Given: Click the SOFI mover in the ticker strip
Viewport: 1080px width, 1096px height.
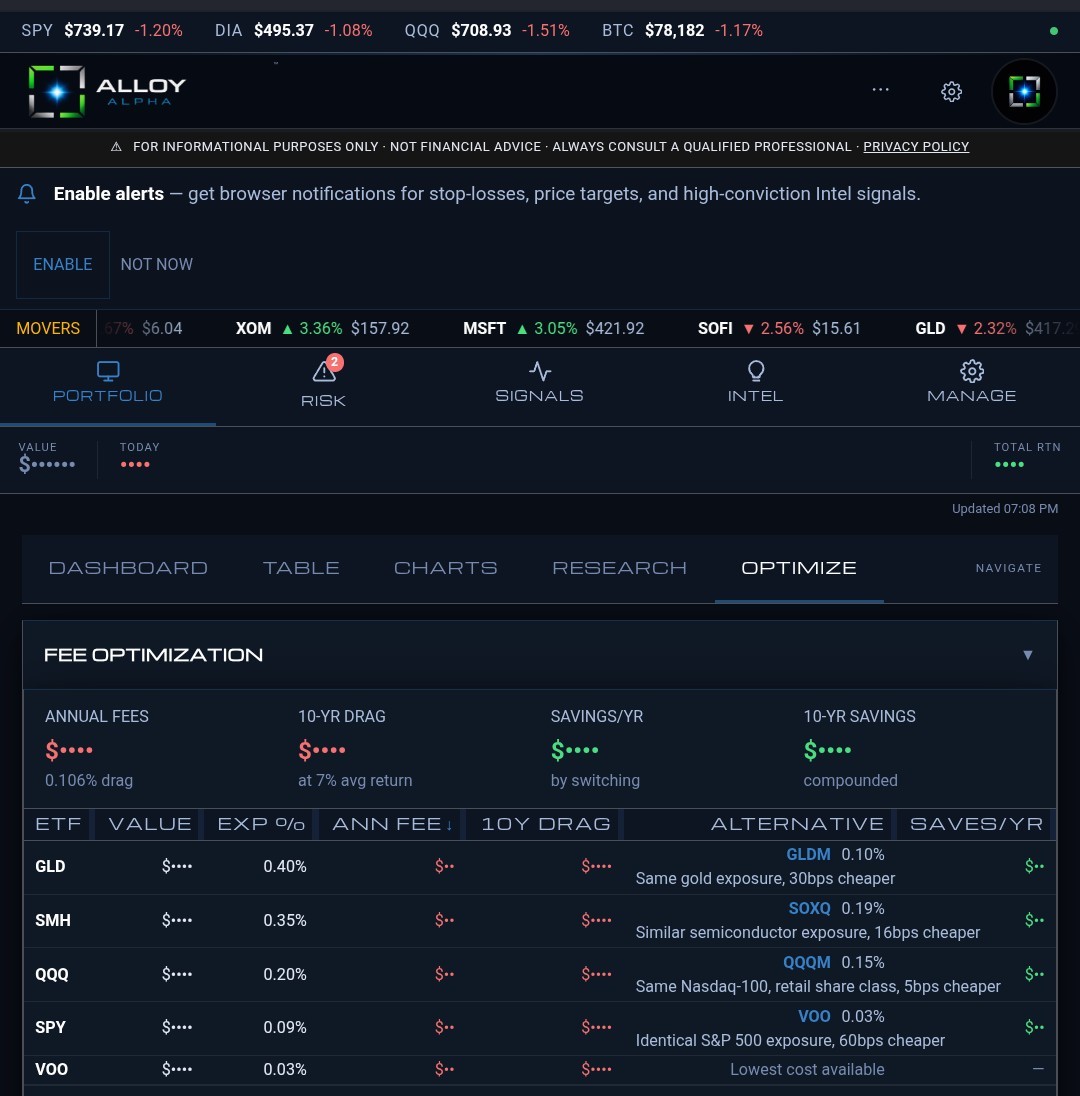Looking at the screenshot, I should coord(779,329).
